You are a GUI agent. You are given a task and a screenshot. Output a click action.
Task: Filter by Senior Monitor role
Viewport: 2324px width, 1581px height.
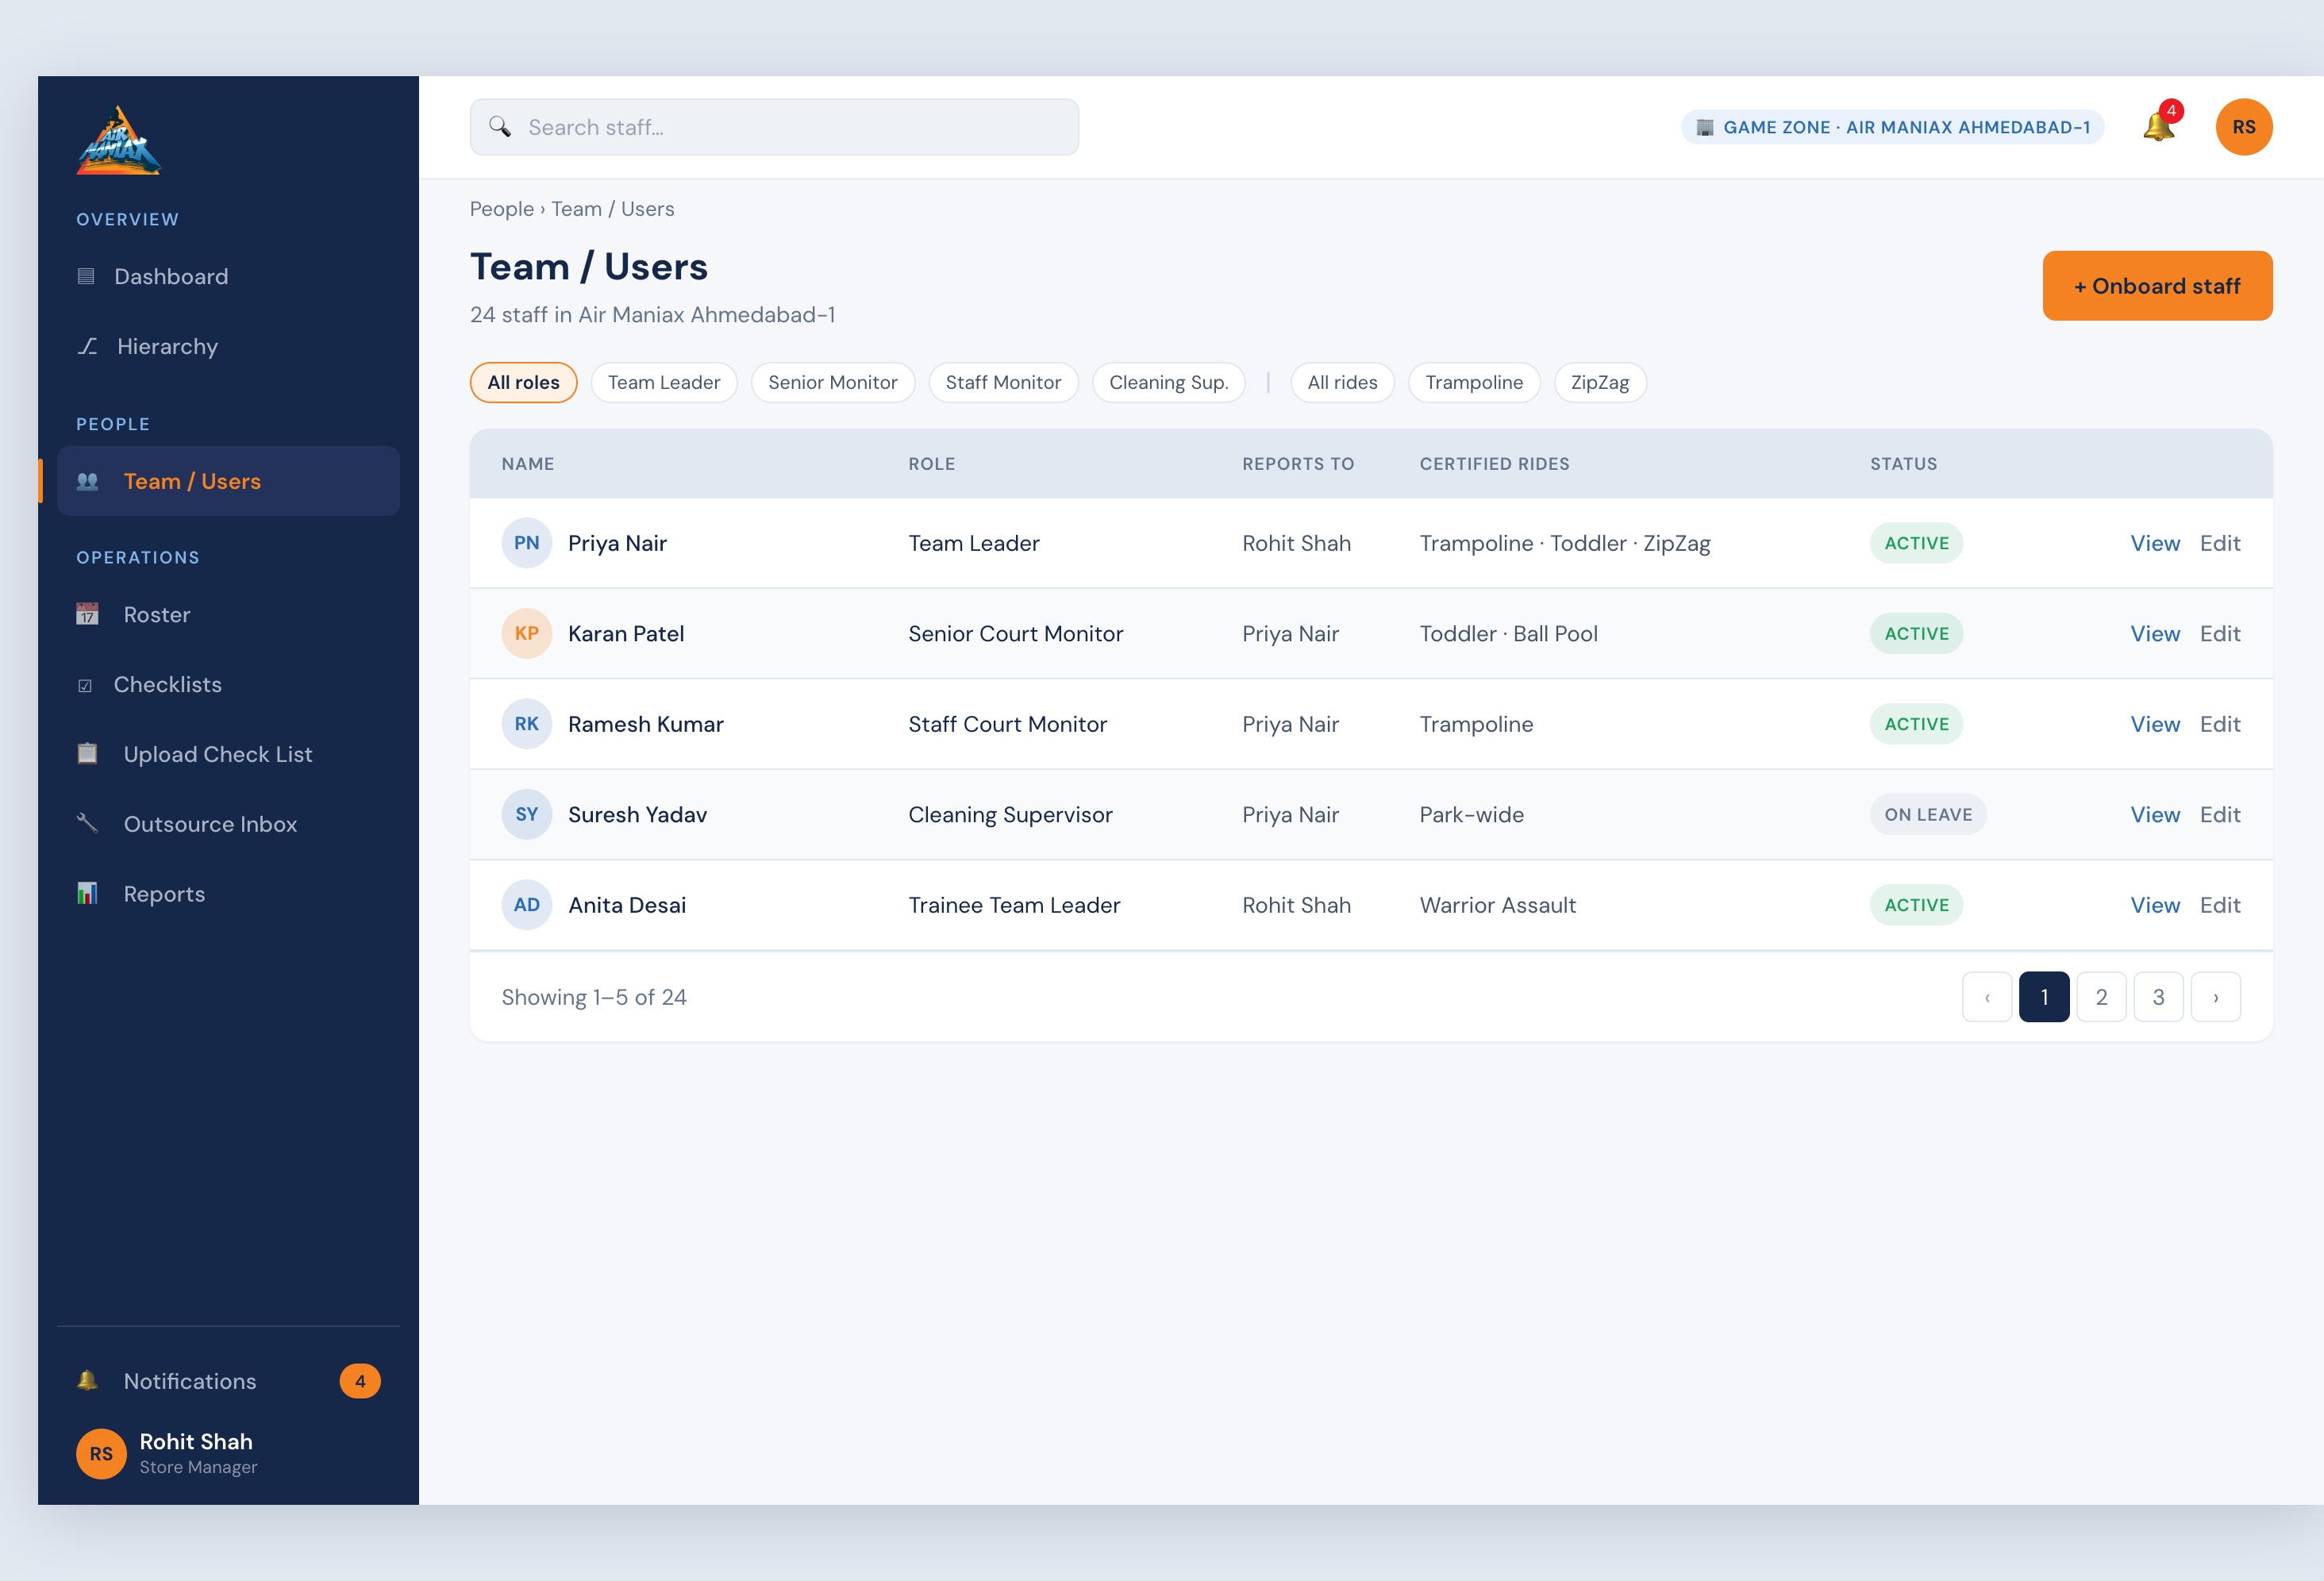(x=833, y=382)
